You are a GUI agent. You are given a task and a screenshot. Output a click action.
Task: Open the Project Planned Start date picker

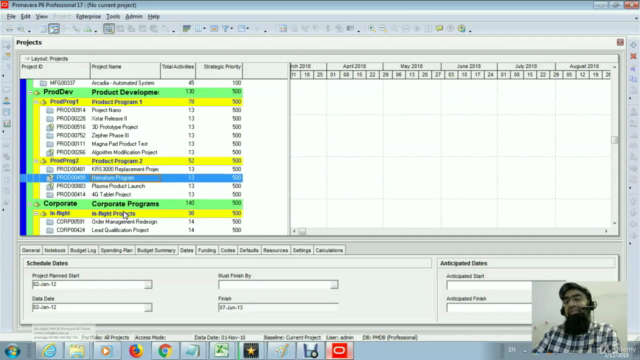148,284
